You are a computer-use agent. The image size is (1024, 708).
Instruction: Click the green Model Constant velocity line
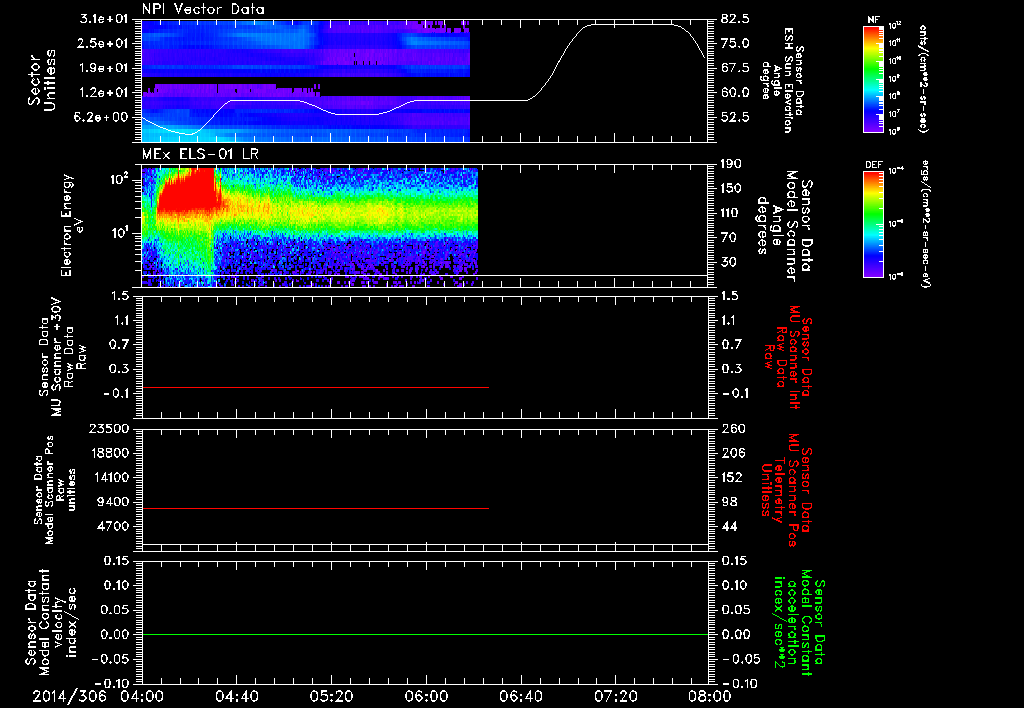pyautogui.click(x=424, y=634)
